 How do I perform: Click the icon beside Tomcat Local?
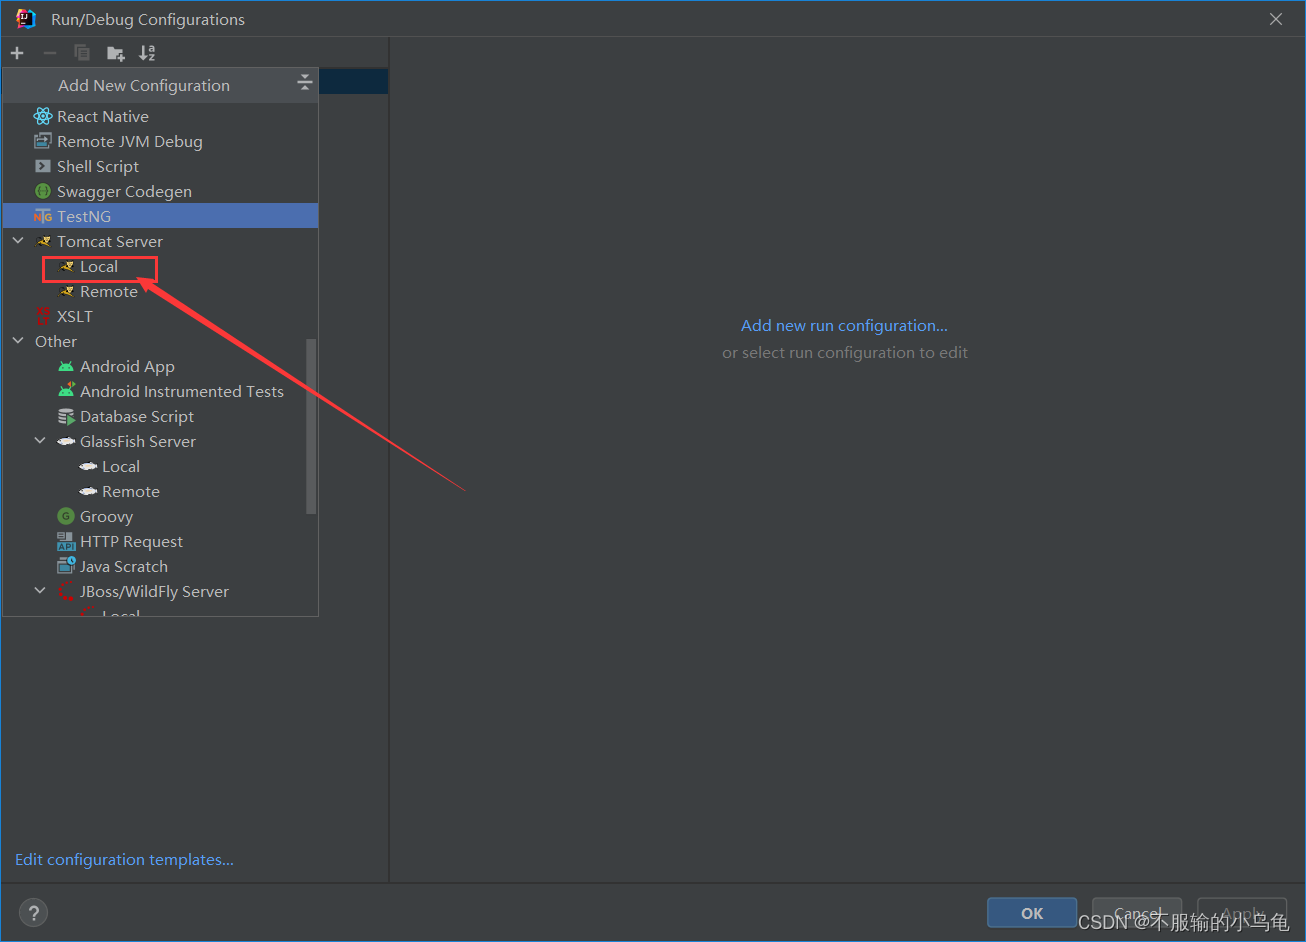point(66,266)
